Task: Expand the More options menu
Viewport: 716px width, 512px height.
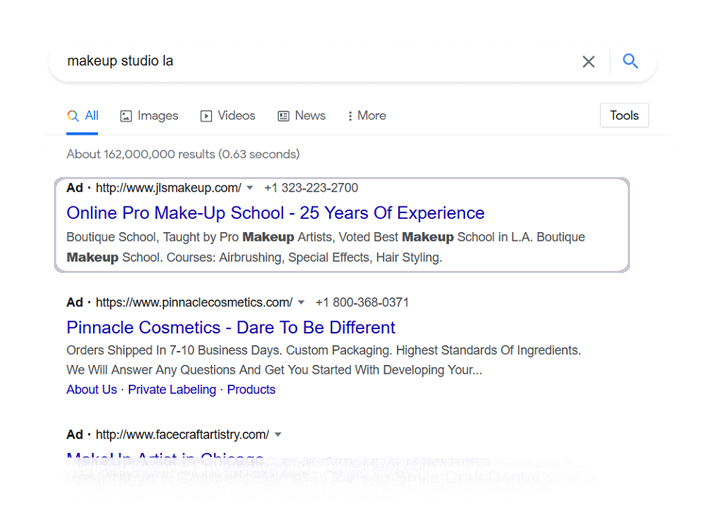Action: click(366, 116)
